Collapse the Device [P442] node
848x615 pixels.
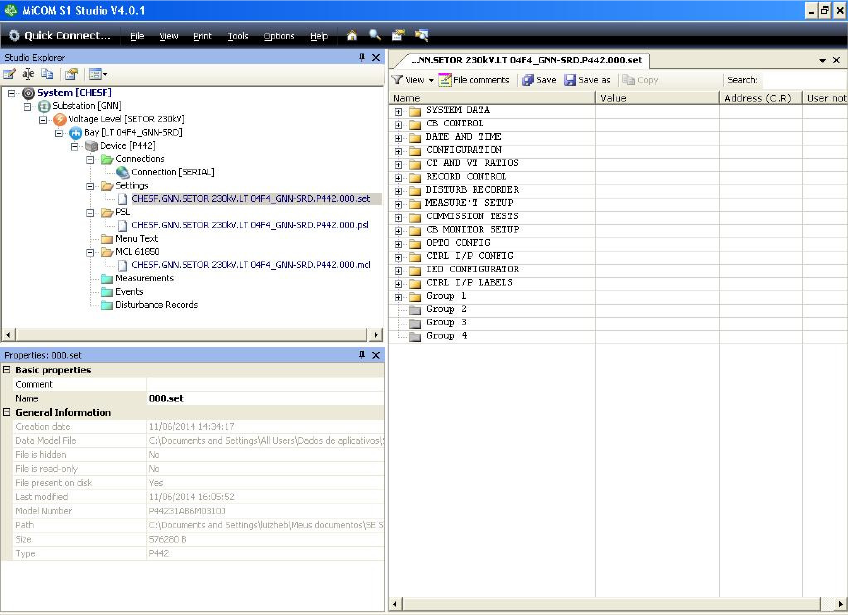pyautogui.click(x=75, y=146)
